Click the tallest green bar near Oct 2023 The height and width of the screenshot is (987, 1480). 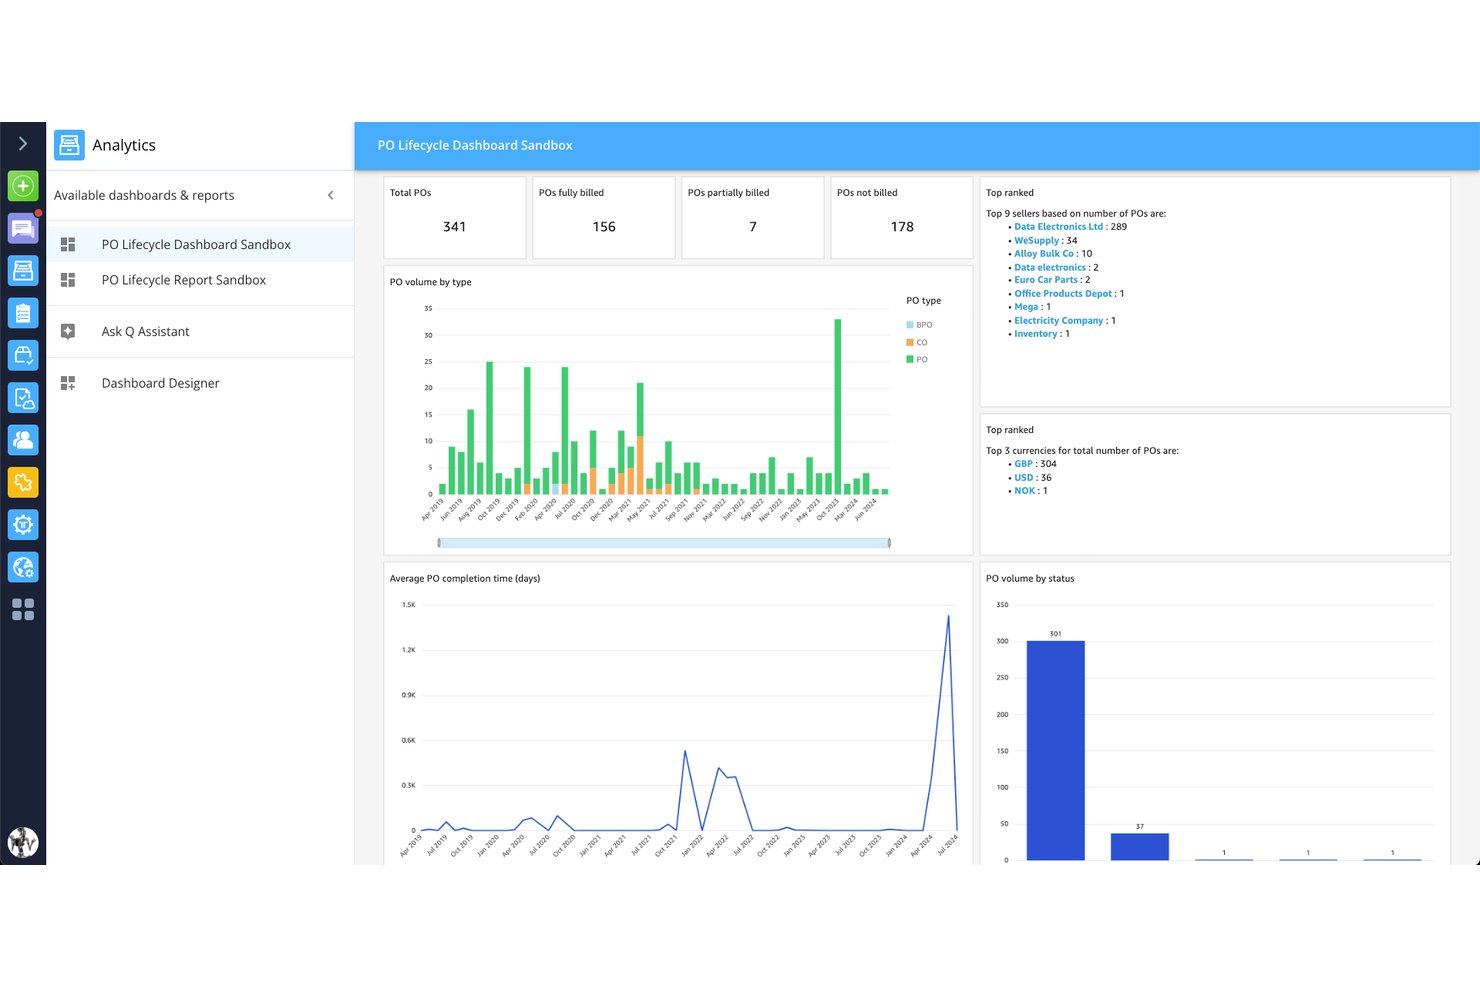coord(838,406)
